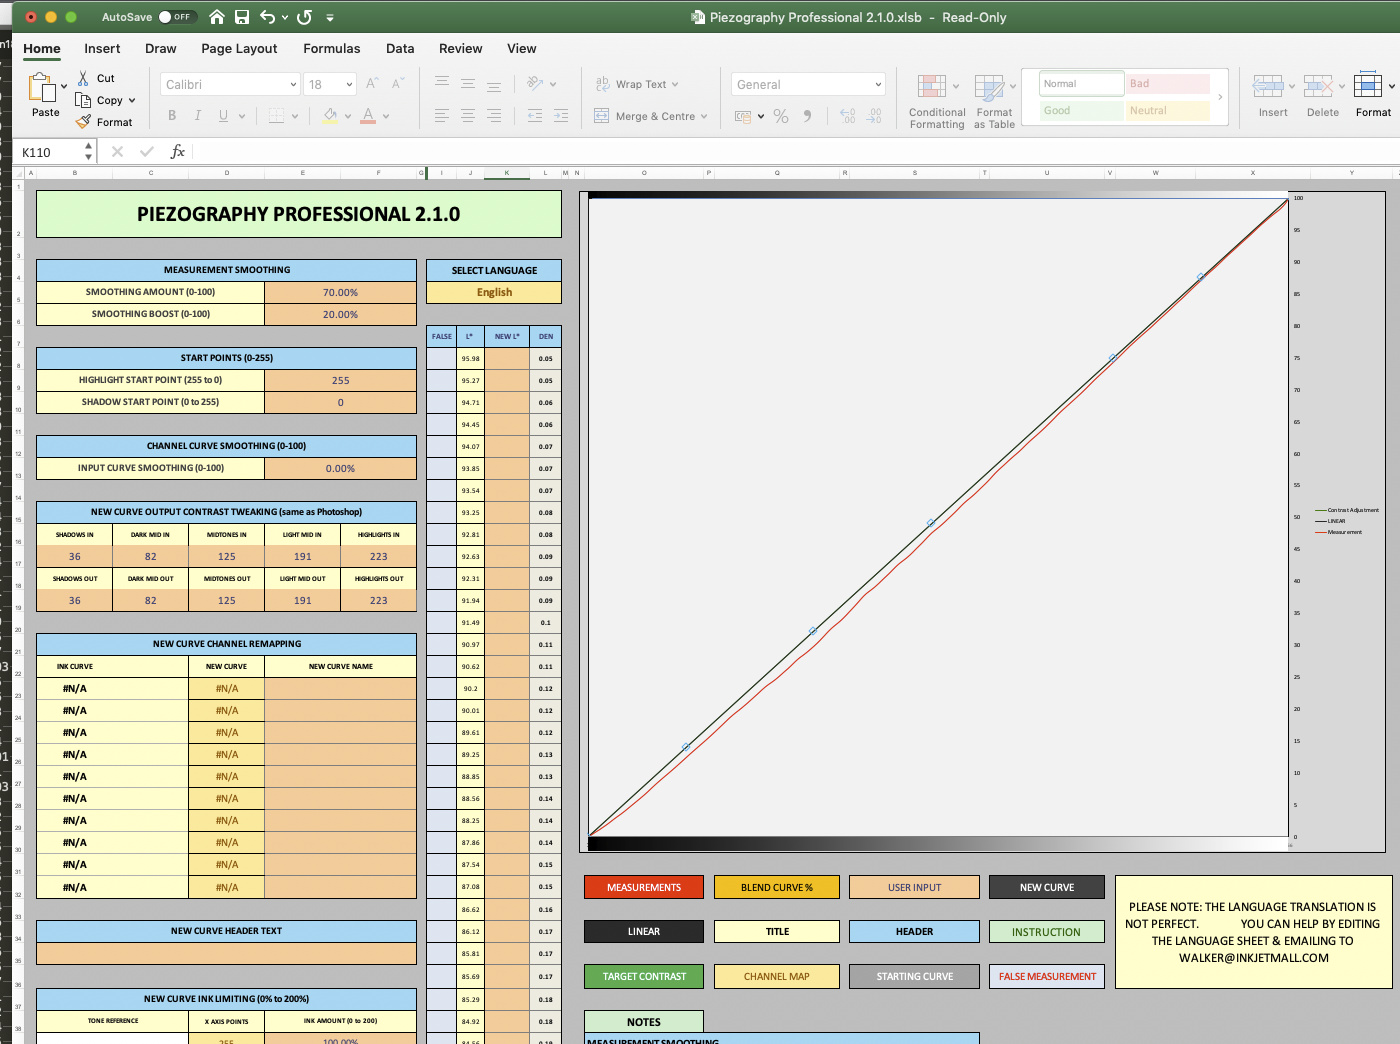Click the Delete cells icon
The image size is (1400, 1044).
(1318, 86)
